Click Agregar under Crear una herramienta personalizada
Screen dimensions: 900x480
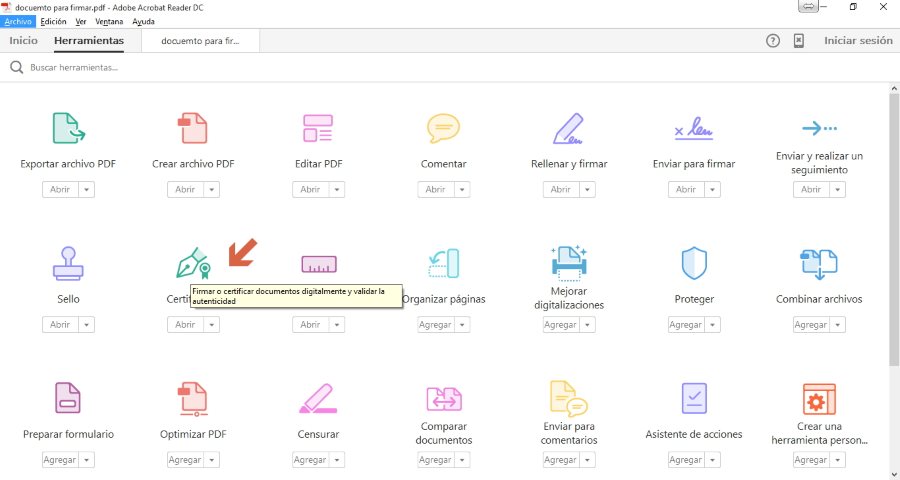click(x=811, y=460)
